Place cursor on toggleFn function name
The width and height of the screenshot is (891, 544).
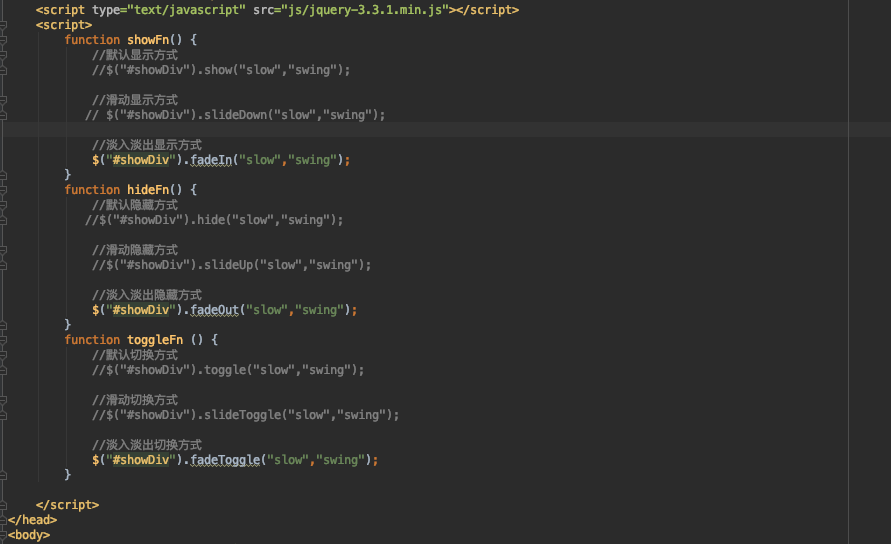tap(155, 340)
